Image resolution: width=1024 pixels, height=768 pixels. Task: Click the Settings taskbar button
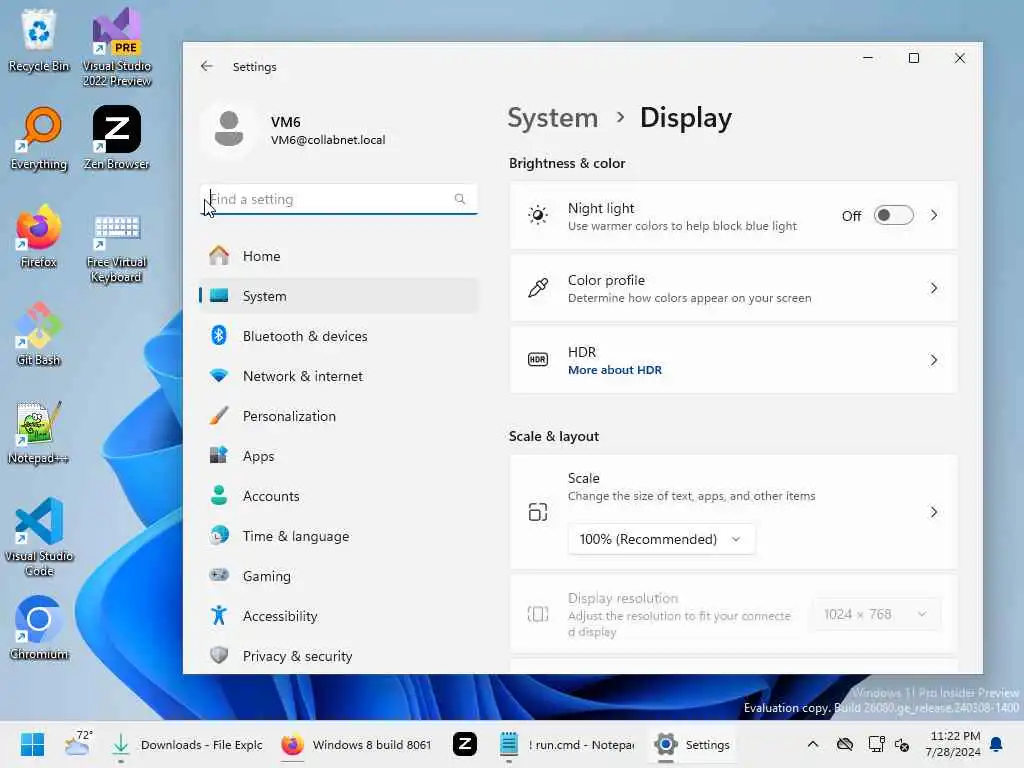(692, 744)
